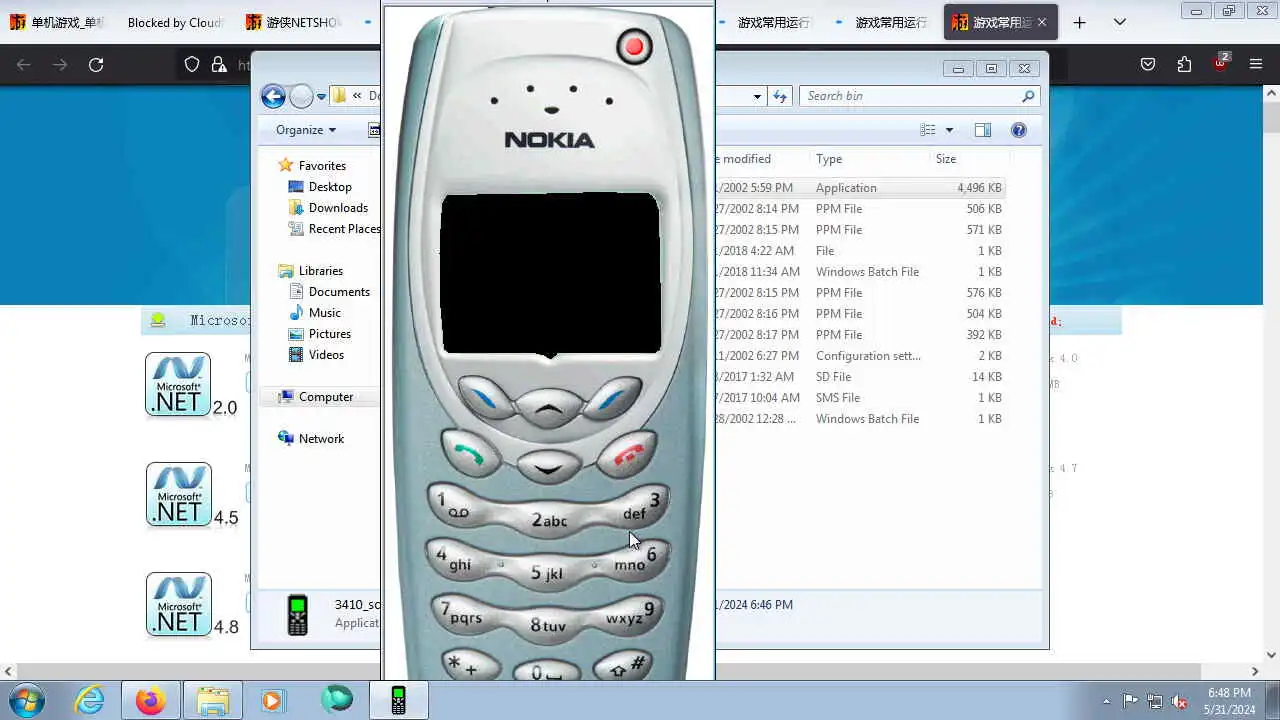1280x720 pixels.
Task: Open Videos library
Action: tap(326, 355)
